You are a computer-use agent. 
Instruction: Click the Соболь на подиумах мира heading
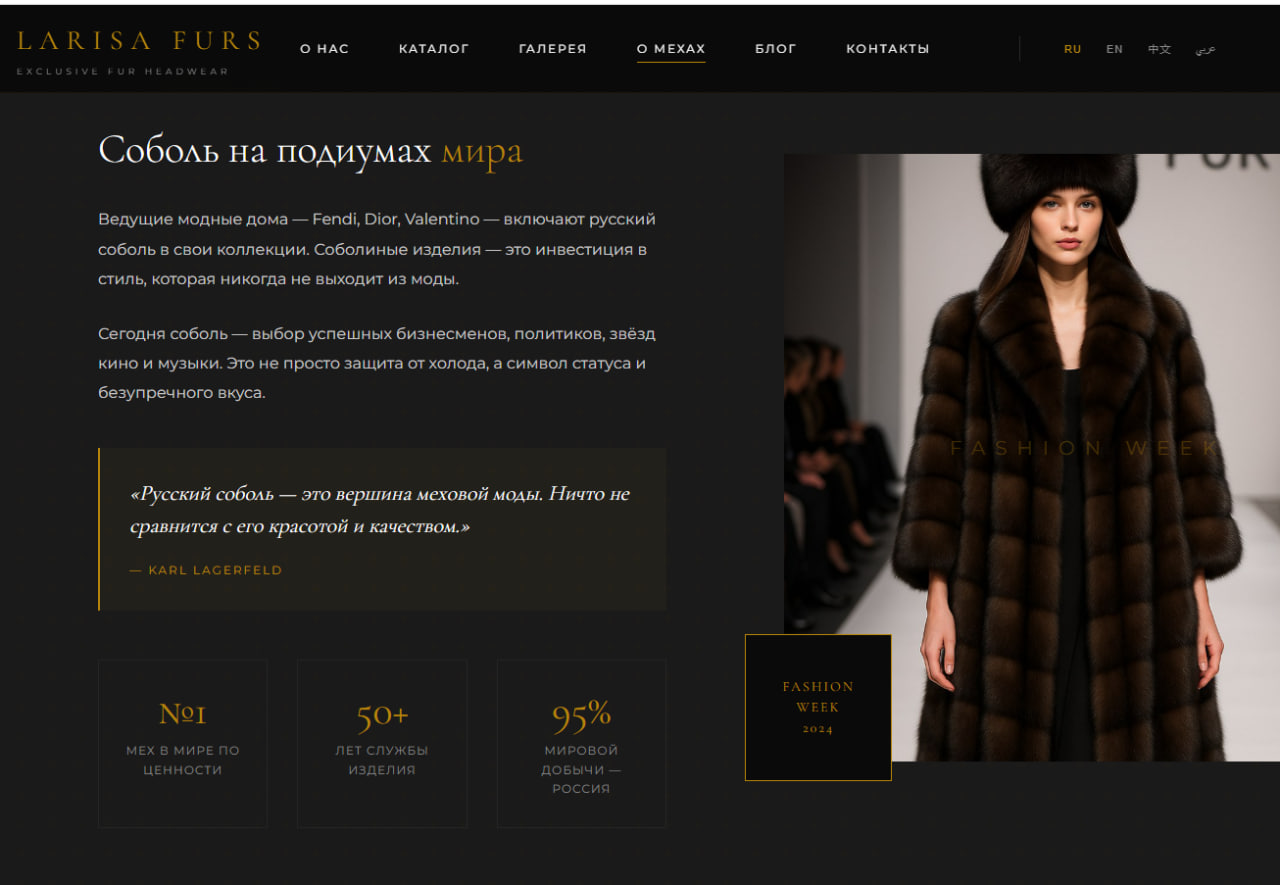point(310,151)
